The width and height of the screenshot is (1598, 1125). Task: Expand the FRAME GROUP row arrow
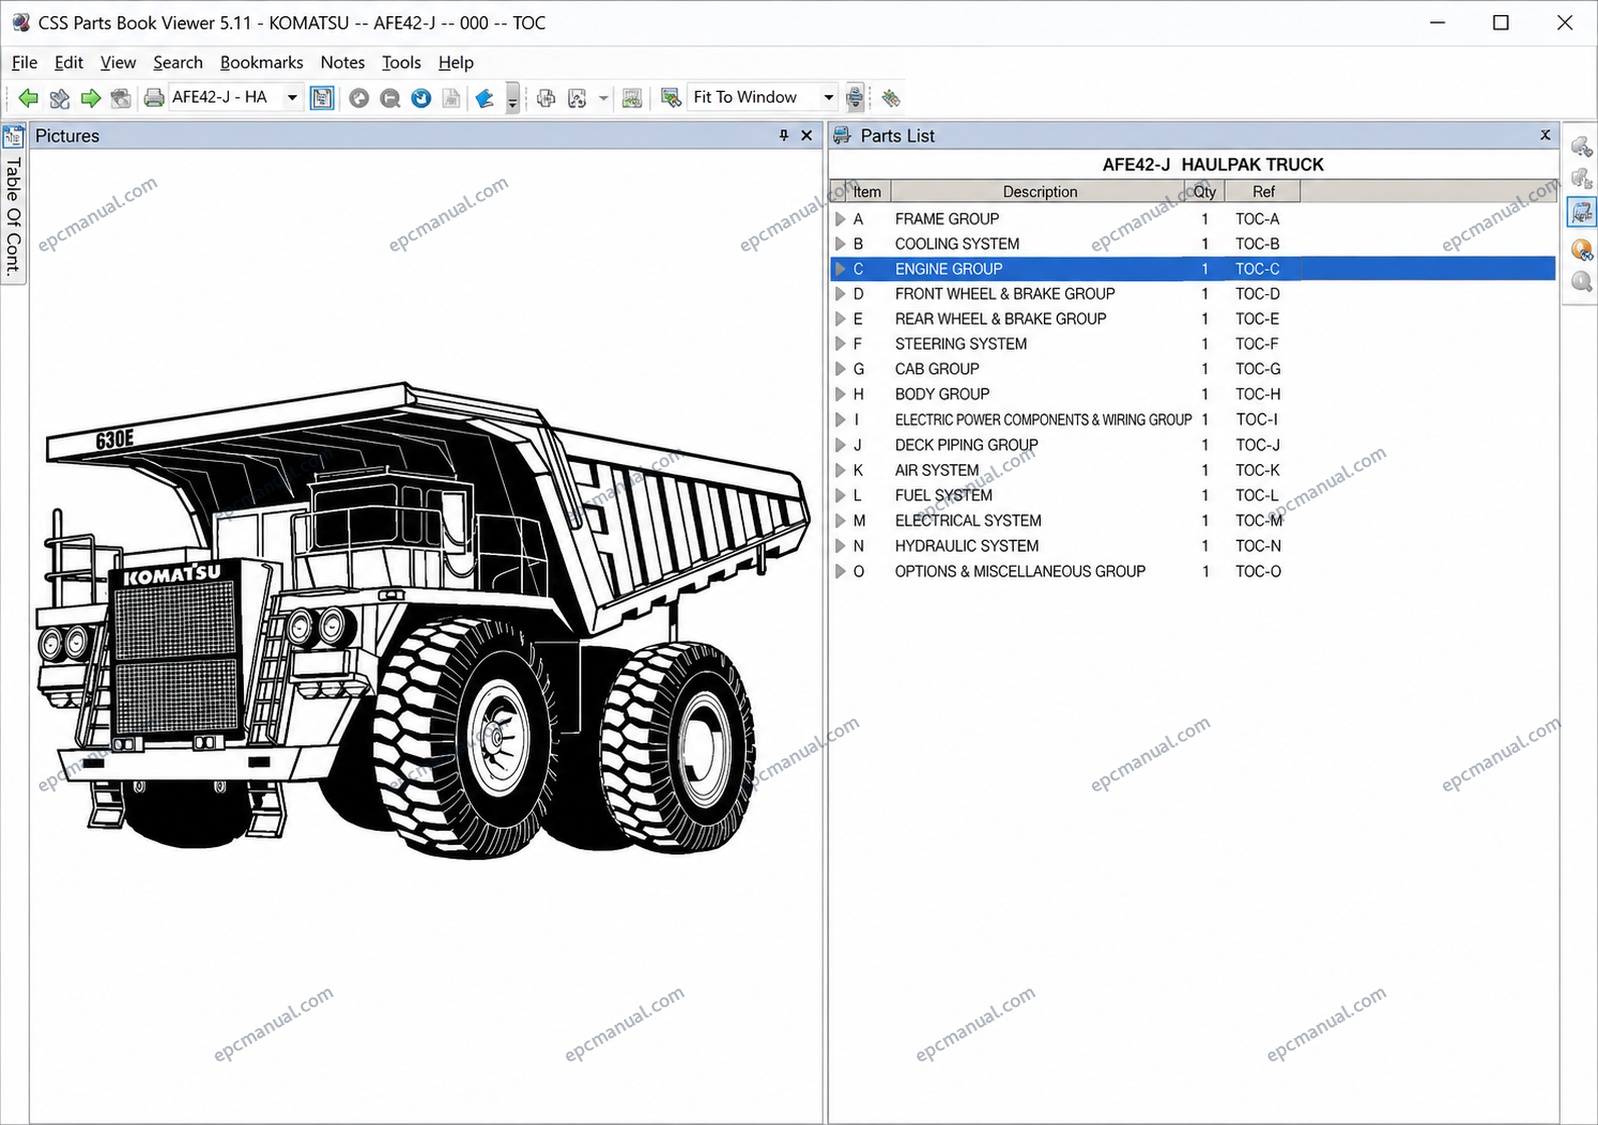click(840, 218)
